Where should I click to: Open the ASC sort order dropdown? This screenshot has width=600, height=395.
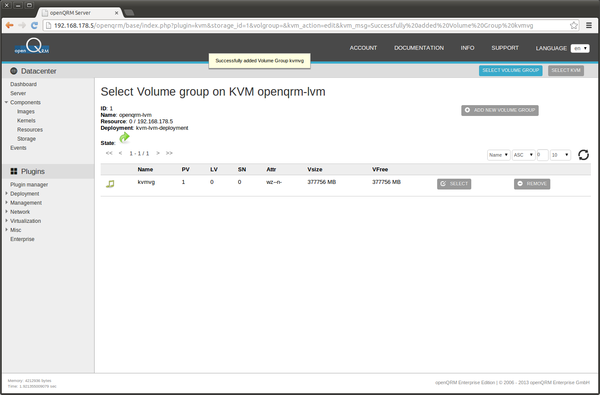[x=523, y=155]
